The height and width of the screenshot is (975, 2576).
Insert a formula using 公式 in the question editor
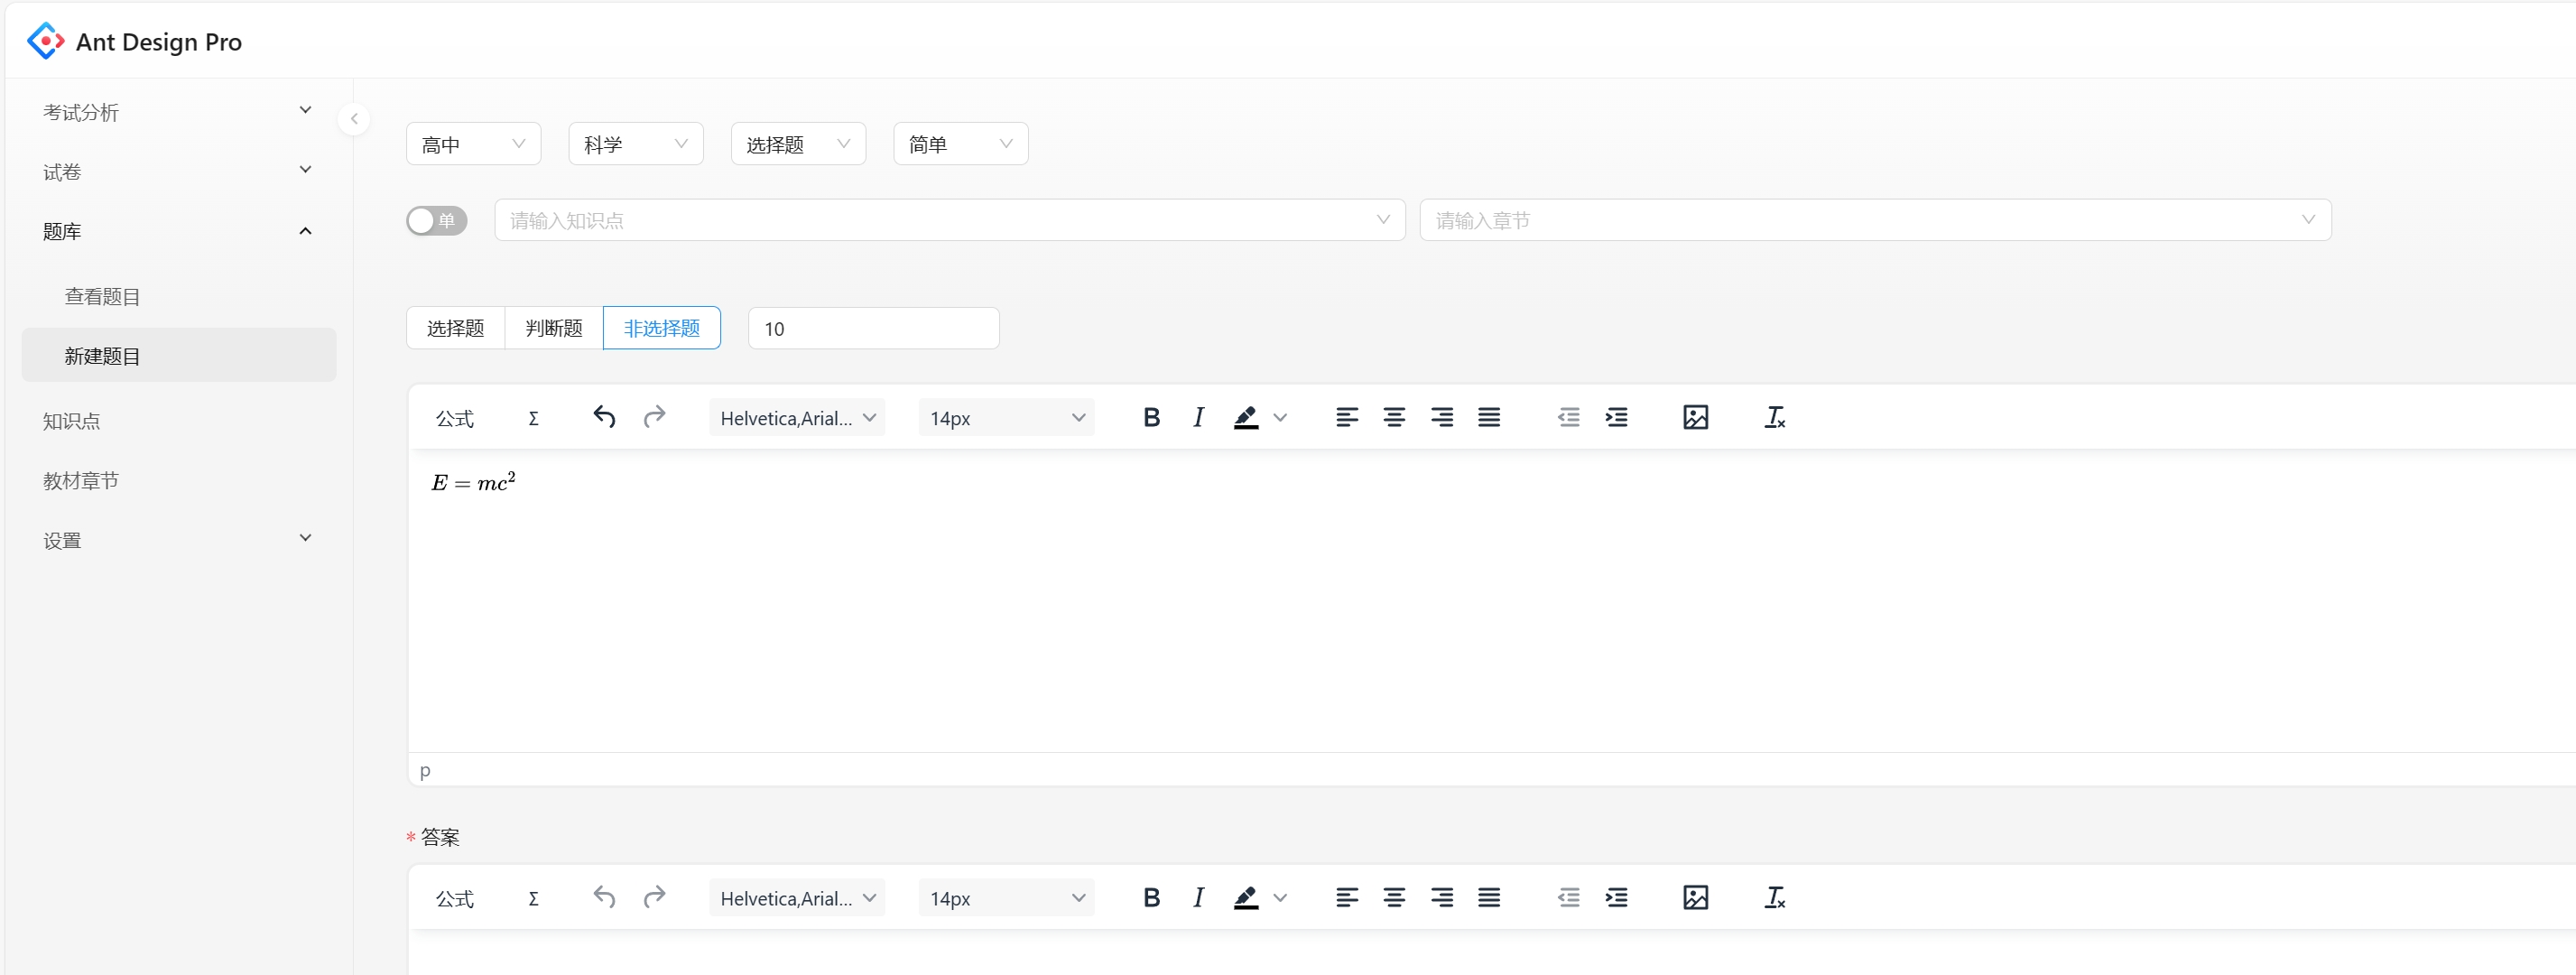(455, 418)
